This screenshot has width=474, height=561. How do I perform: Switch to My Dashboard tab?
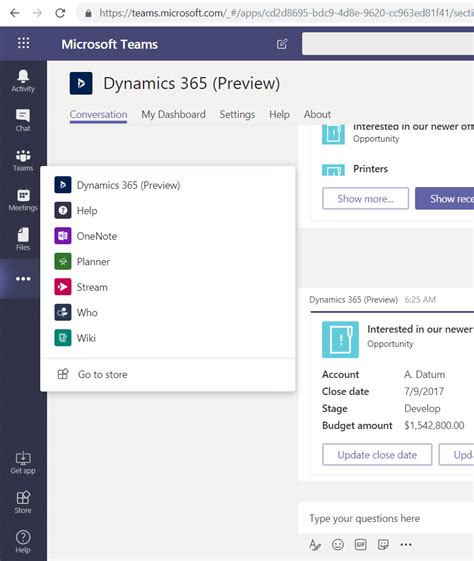point(174,114)
